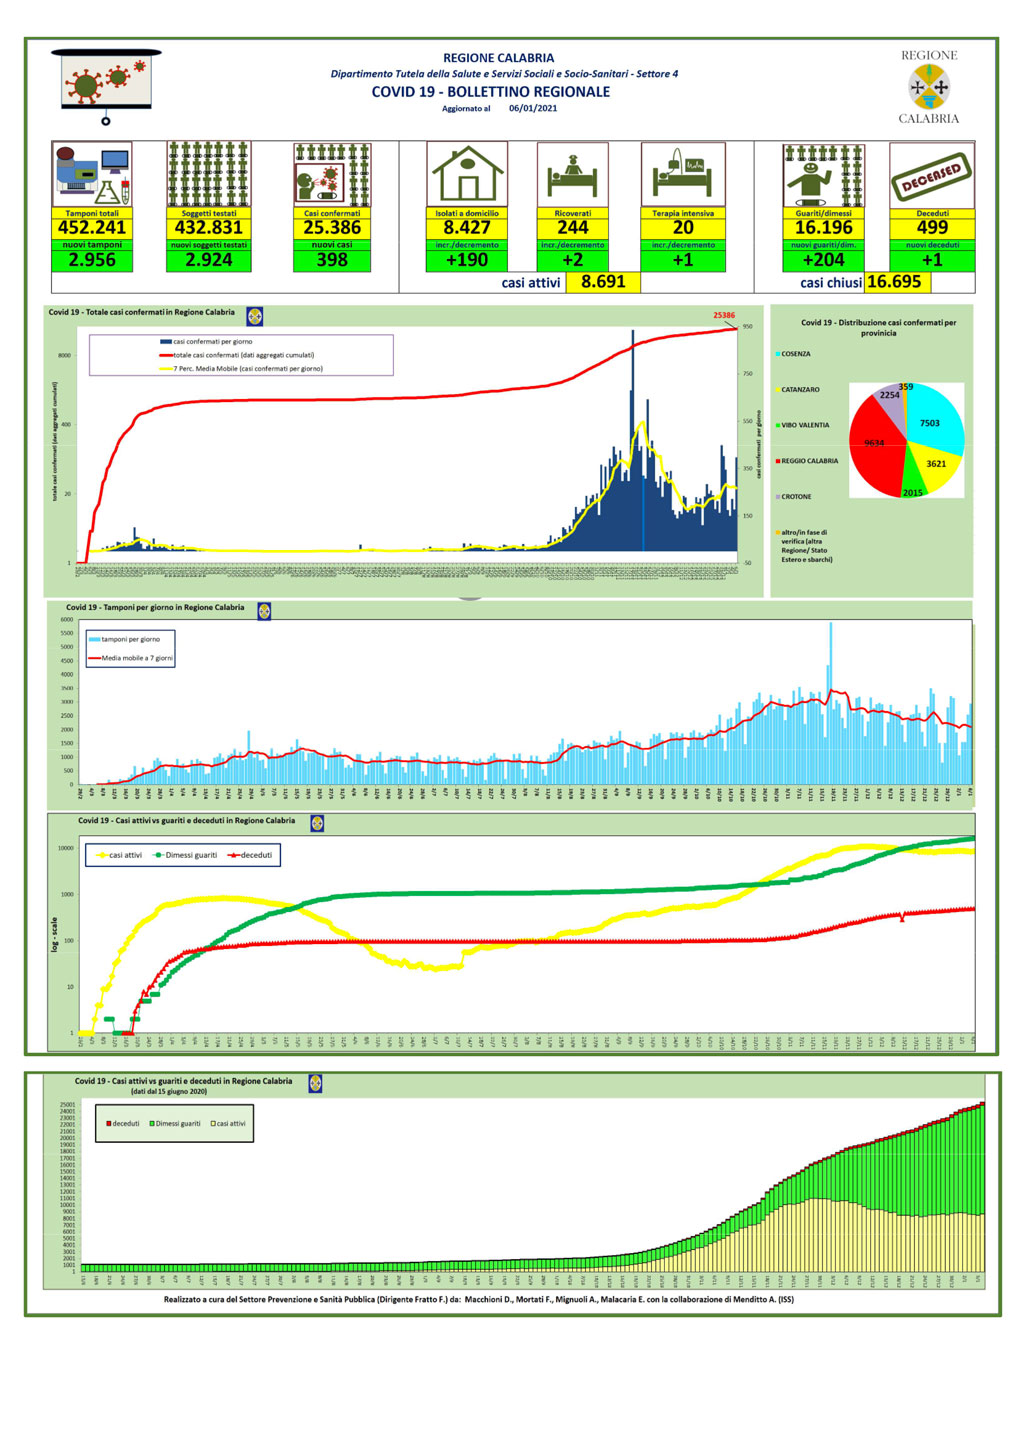The width and height of the screenshot is (1024, 1452).
Task: Click the Casi confermati icon
Action: [x=332, y=175]
